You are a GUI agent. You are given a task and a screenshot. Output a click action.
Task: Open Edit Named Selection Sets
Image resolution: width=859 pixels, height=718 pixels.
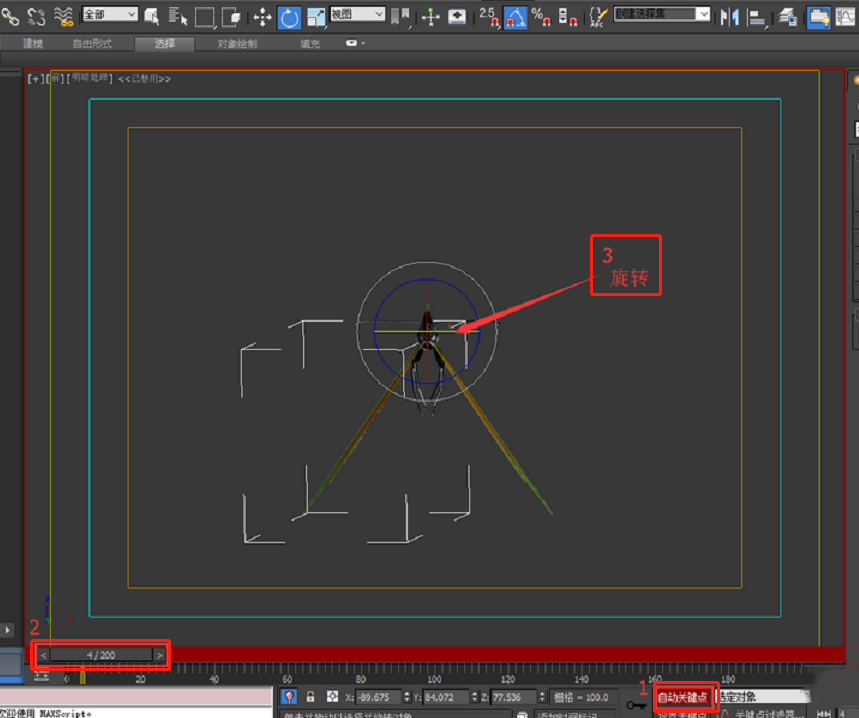(x=598, y=17)
